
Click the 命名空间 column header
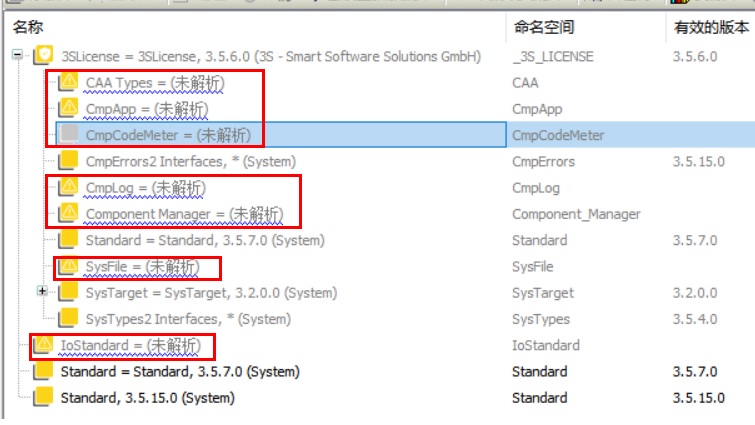543,27
